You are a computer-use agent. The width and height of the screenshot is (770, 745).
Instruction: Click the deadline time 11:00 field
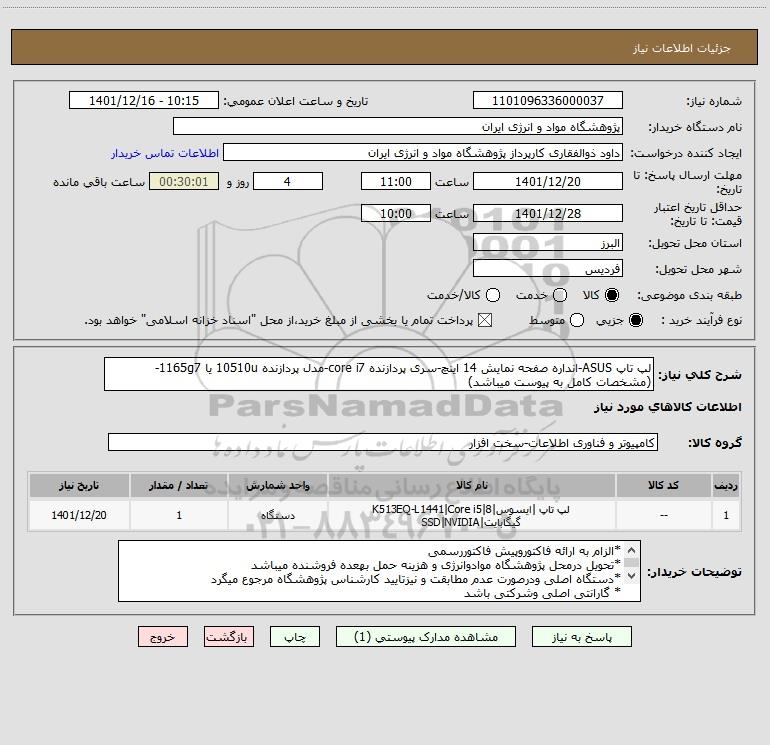(x=396, y=181)
